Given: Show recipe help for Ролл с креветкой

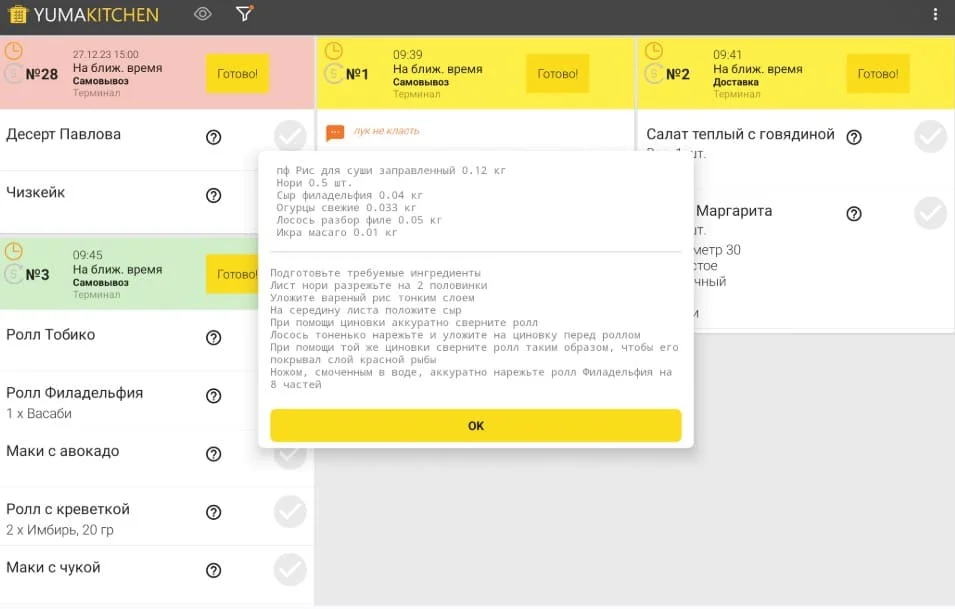Looking at the screenshot, I should [x=213, y=512].
